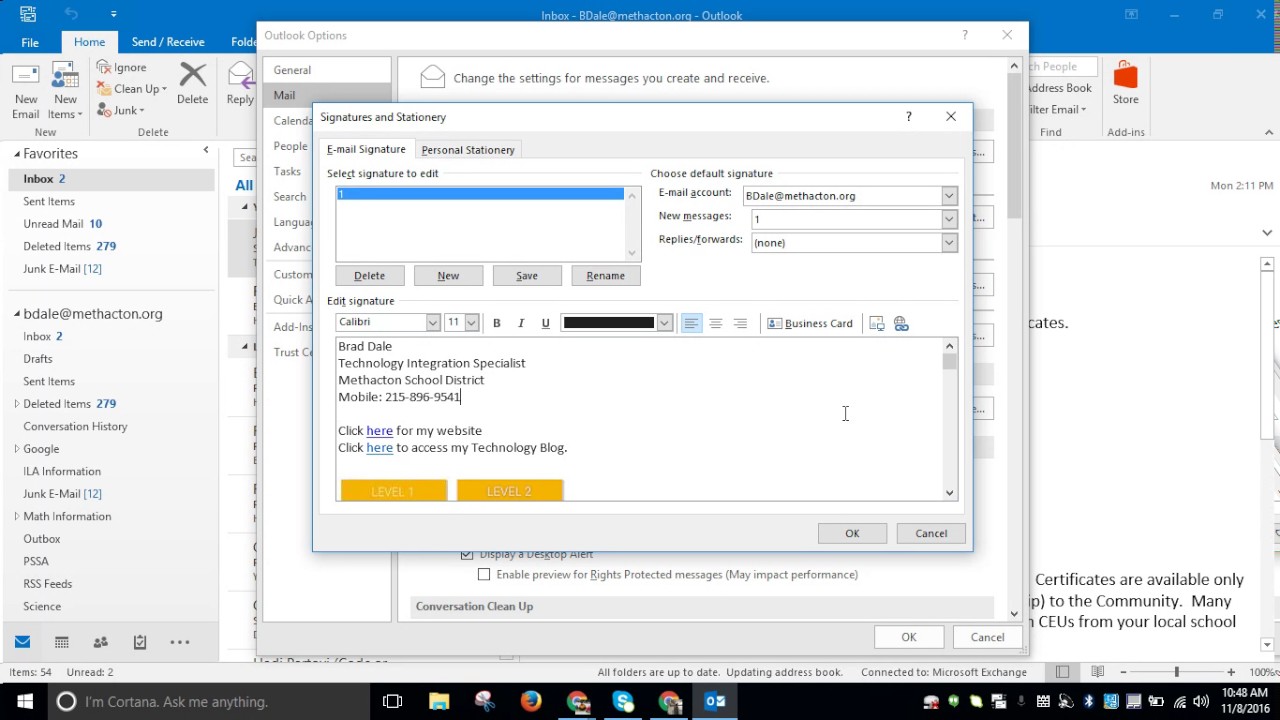Select Unread Mail in Favorites
This screenshot has height=720, width=1280.
pyautogui.click(x=62, y=224)
